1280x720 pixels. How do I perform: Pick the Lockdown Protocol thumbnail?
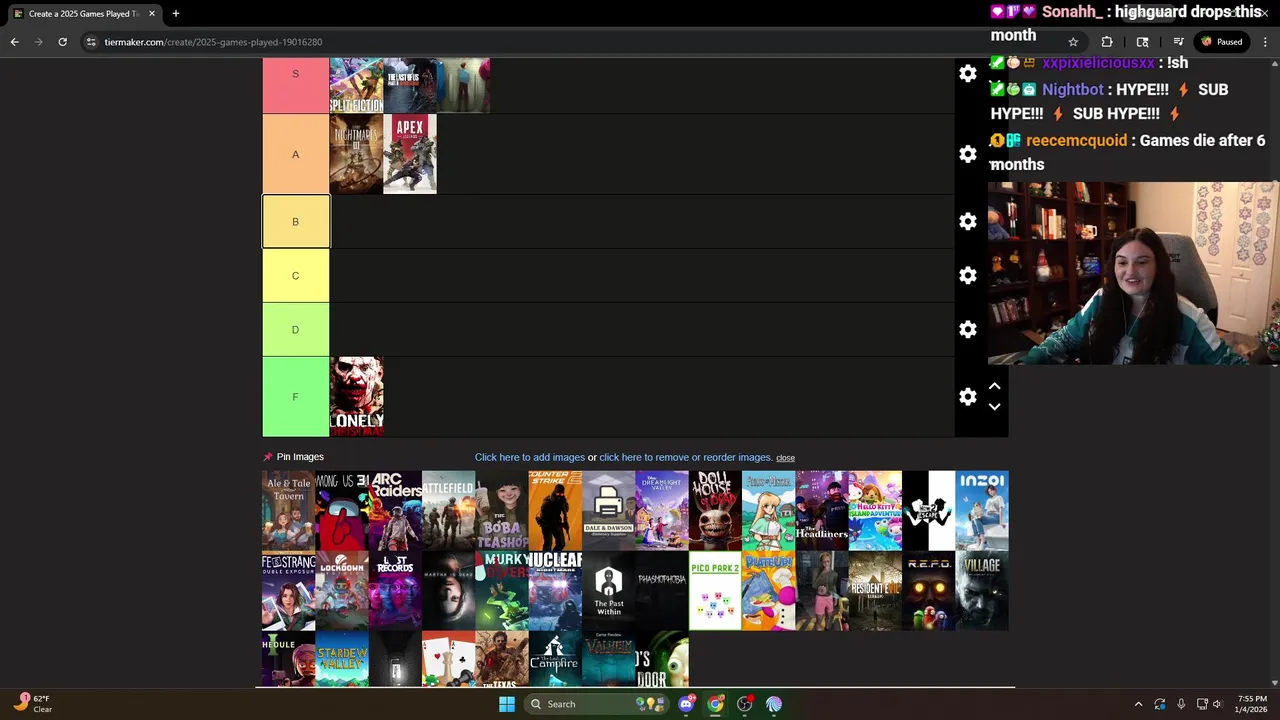pyautogui.click(x=342, y=591)
